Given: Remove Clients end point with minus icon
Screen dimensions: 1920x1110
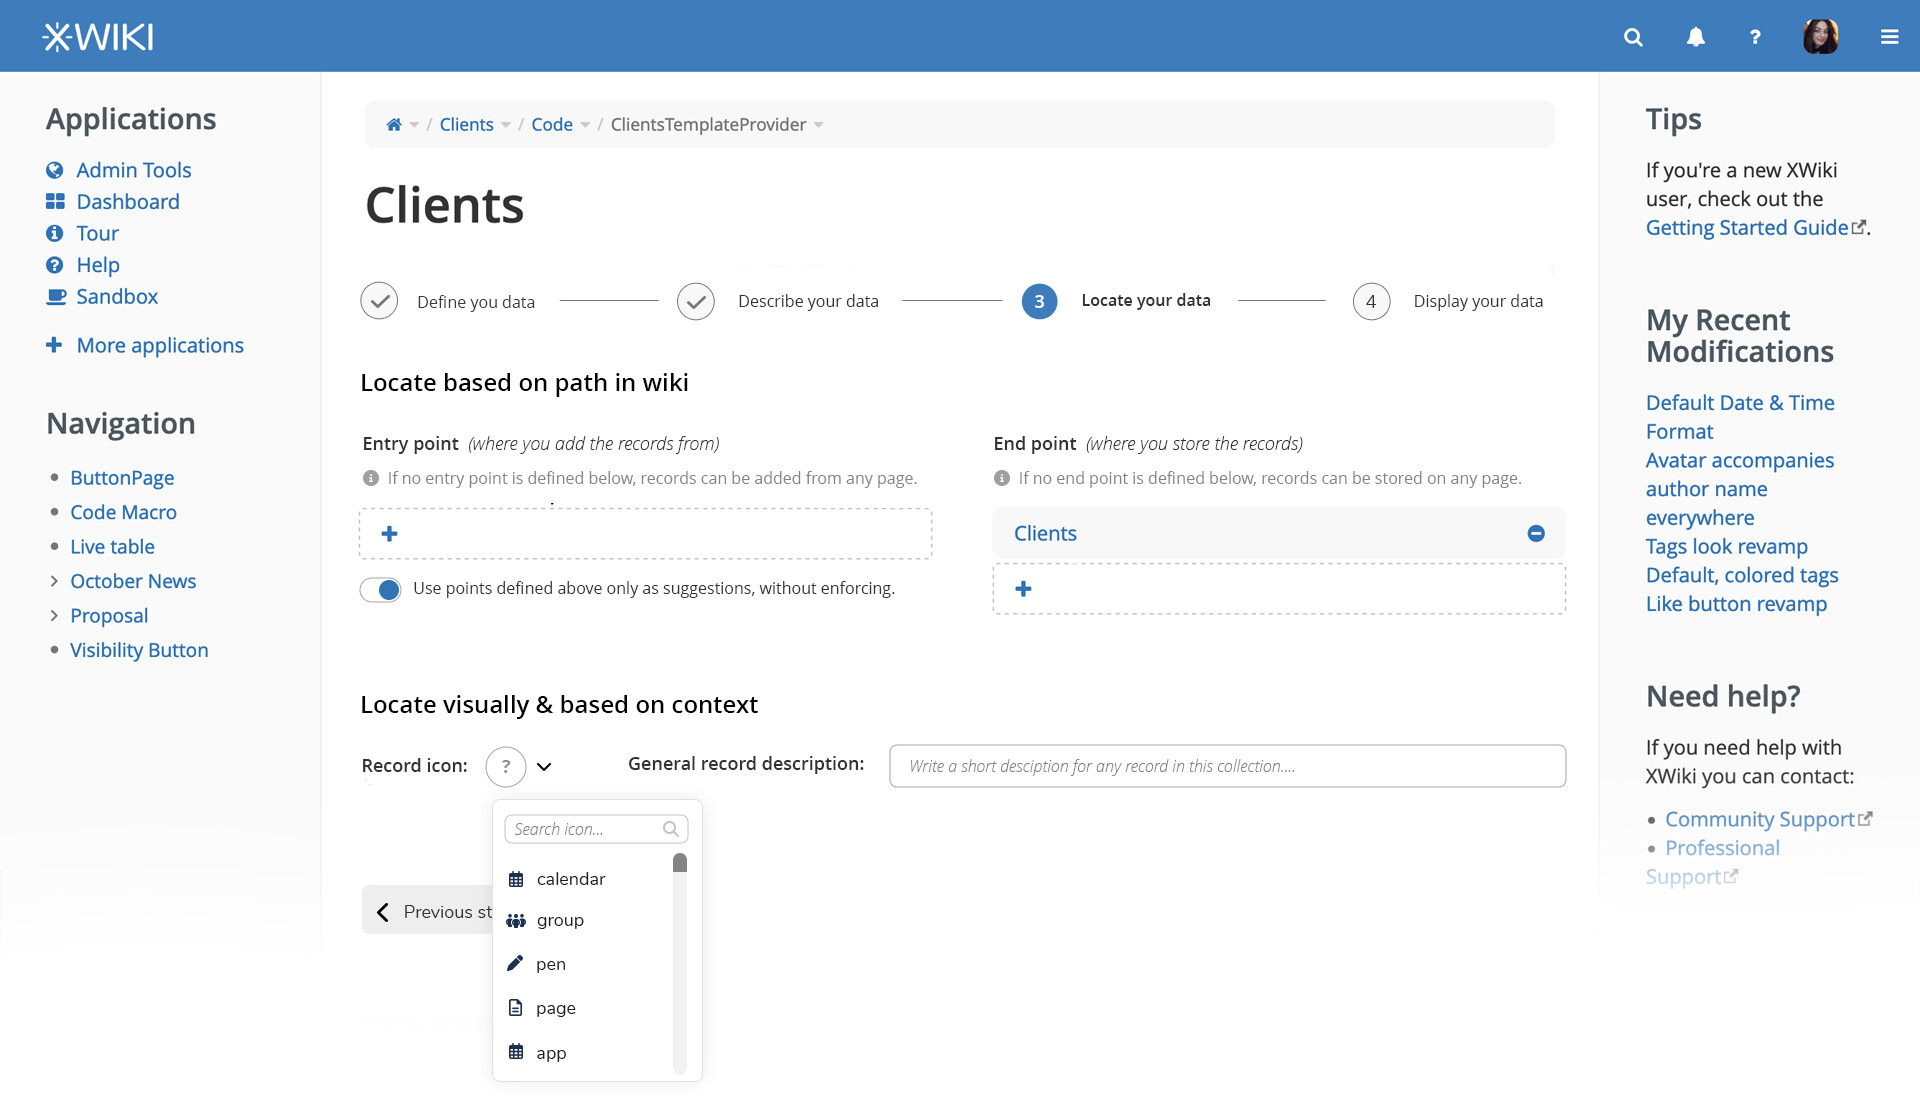Looking at the screenshot, I should coord(1536,534).
